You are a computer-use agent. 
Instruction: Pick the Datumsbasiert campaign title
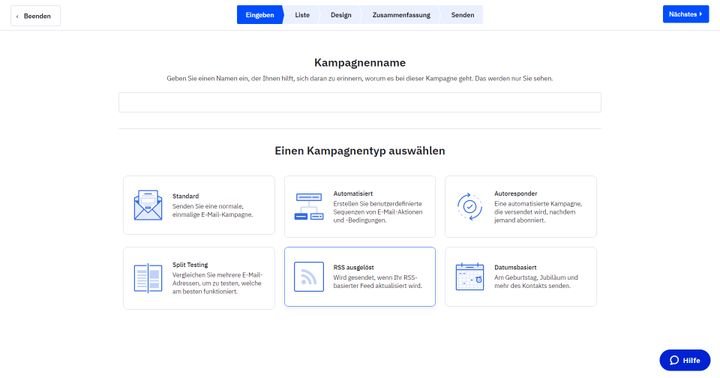(x=515, y=267)
